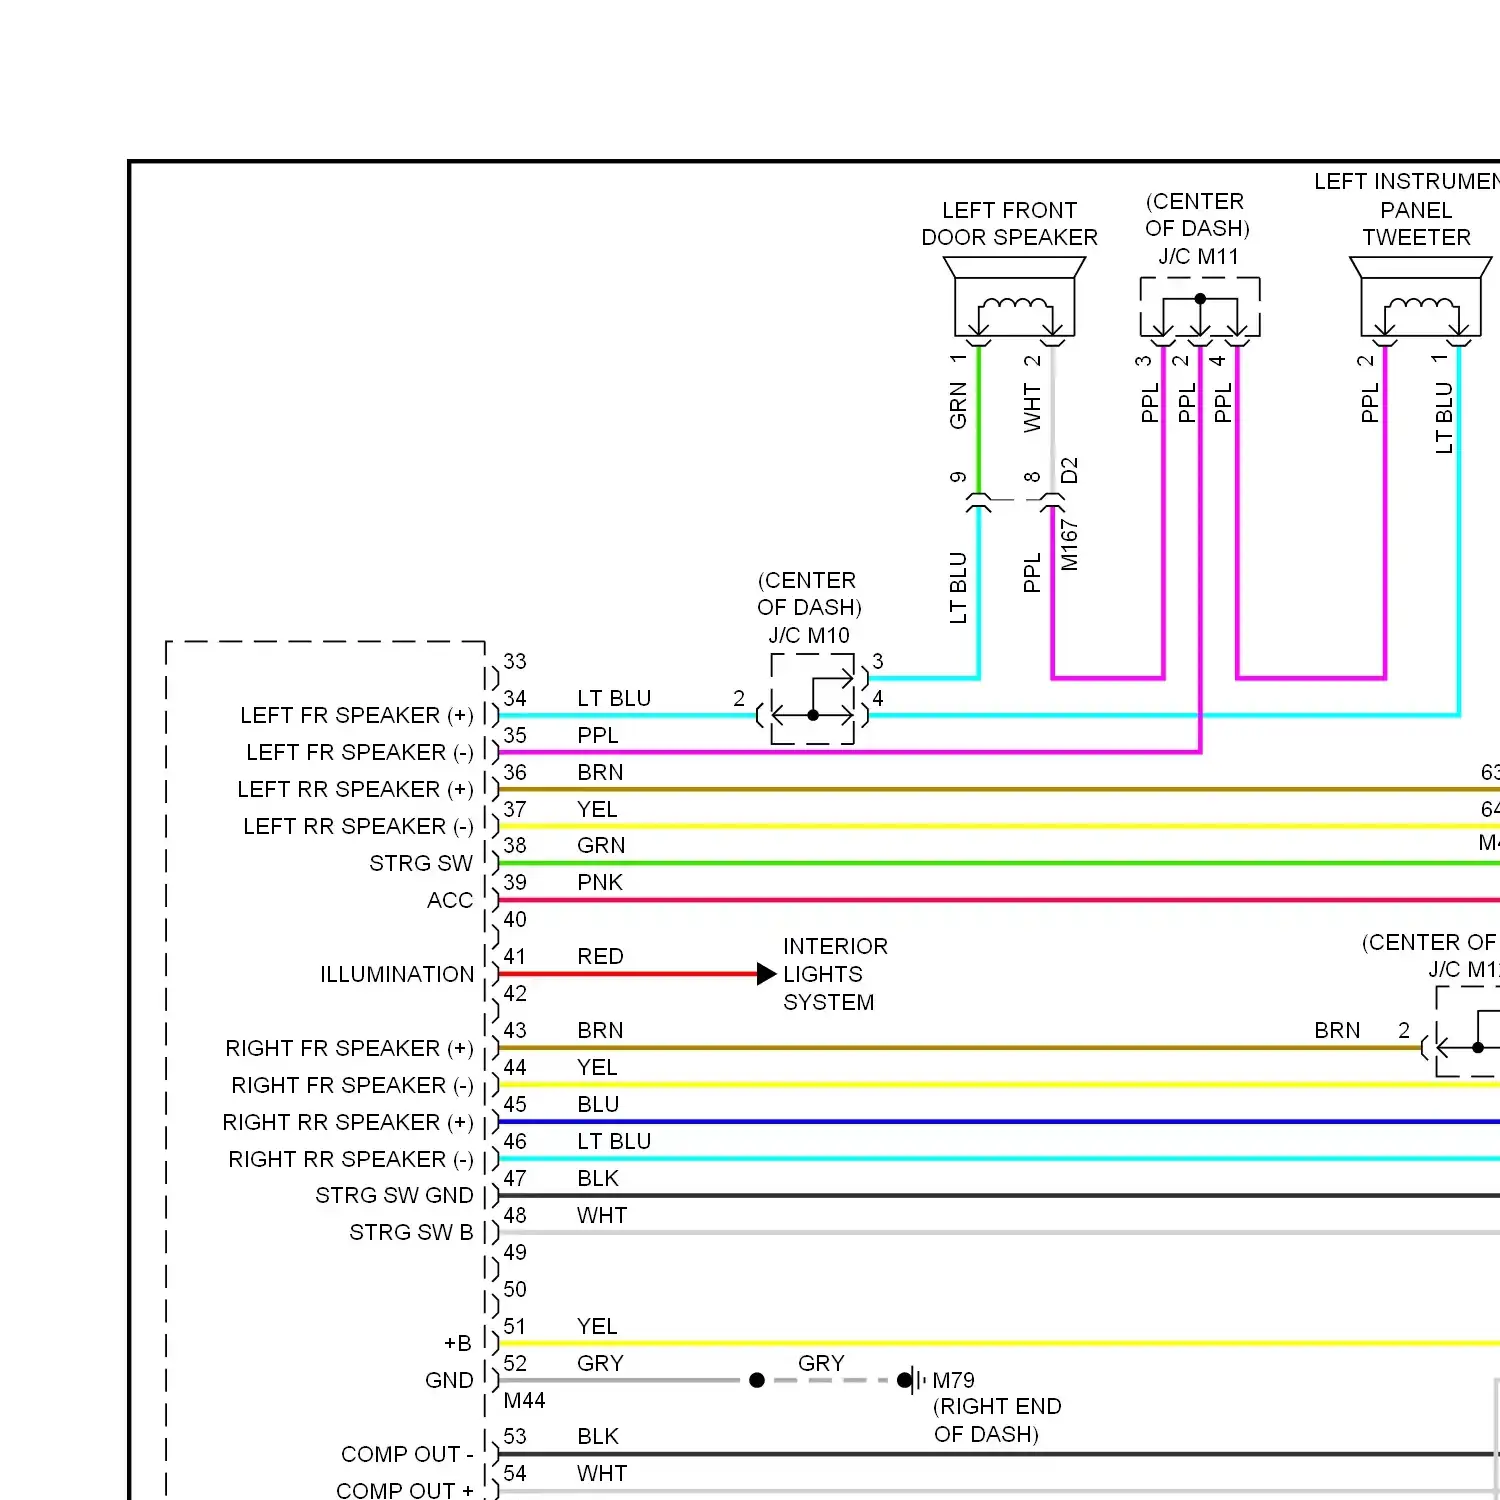Image resolution: width=1500 pixels, height=1500 pixels.
Task: Click the 'PANEL TWEETER' component label
Action: point(1416,223)
